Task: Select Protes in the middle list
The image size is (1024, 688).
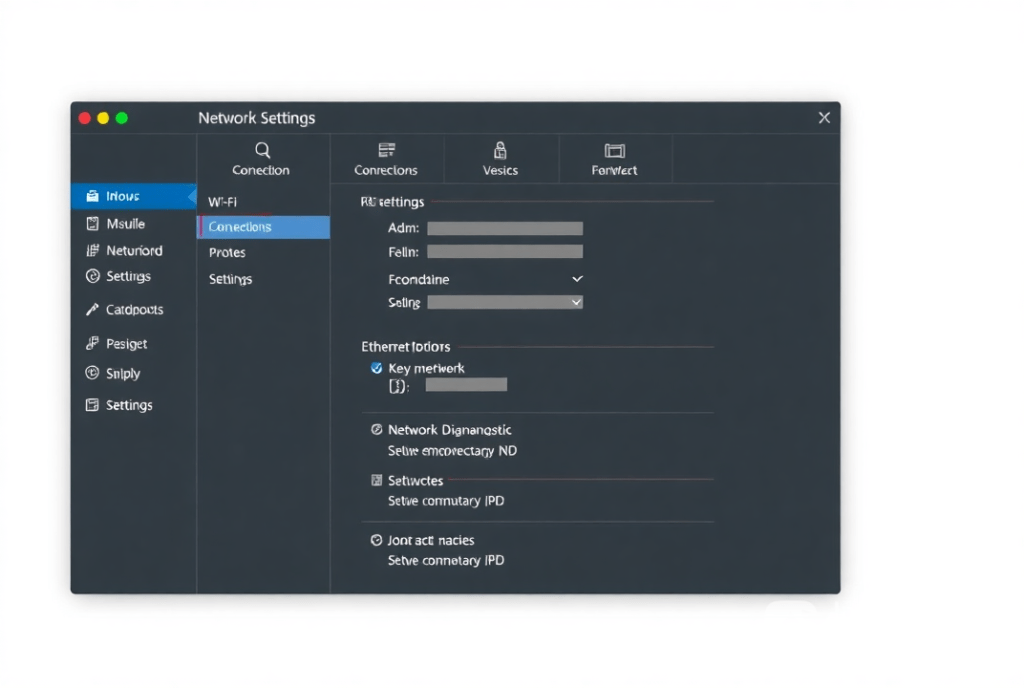Action: 227,253
